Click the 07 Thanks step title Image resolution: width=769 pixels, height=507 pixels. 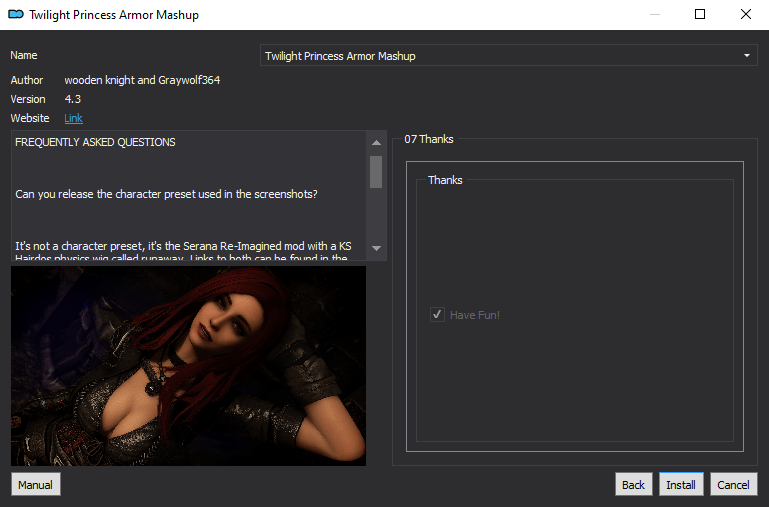pos(429,139)
